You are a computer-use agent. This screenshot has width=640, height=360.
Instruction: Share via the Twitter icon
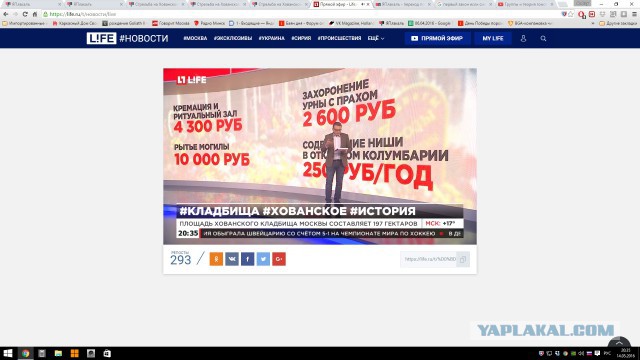pos(263,259)
